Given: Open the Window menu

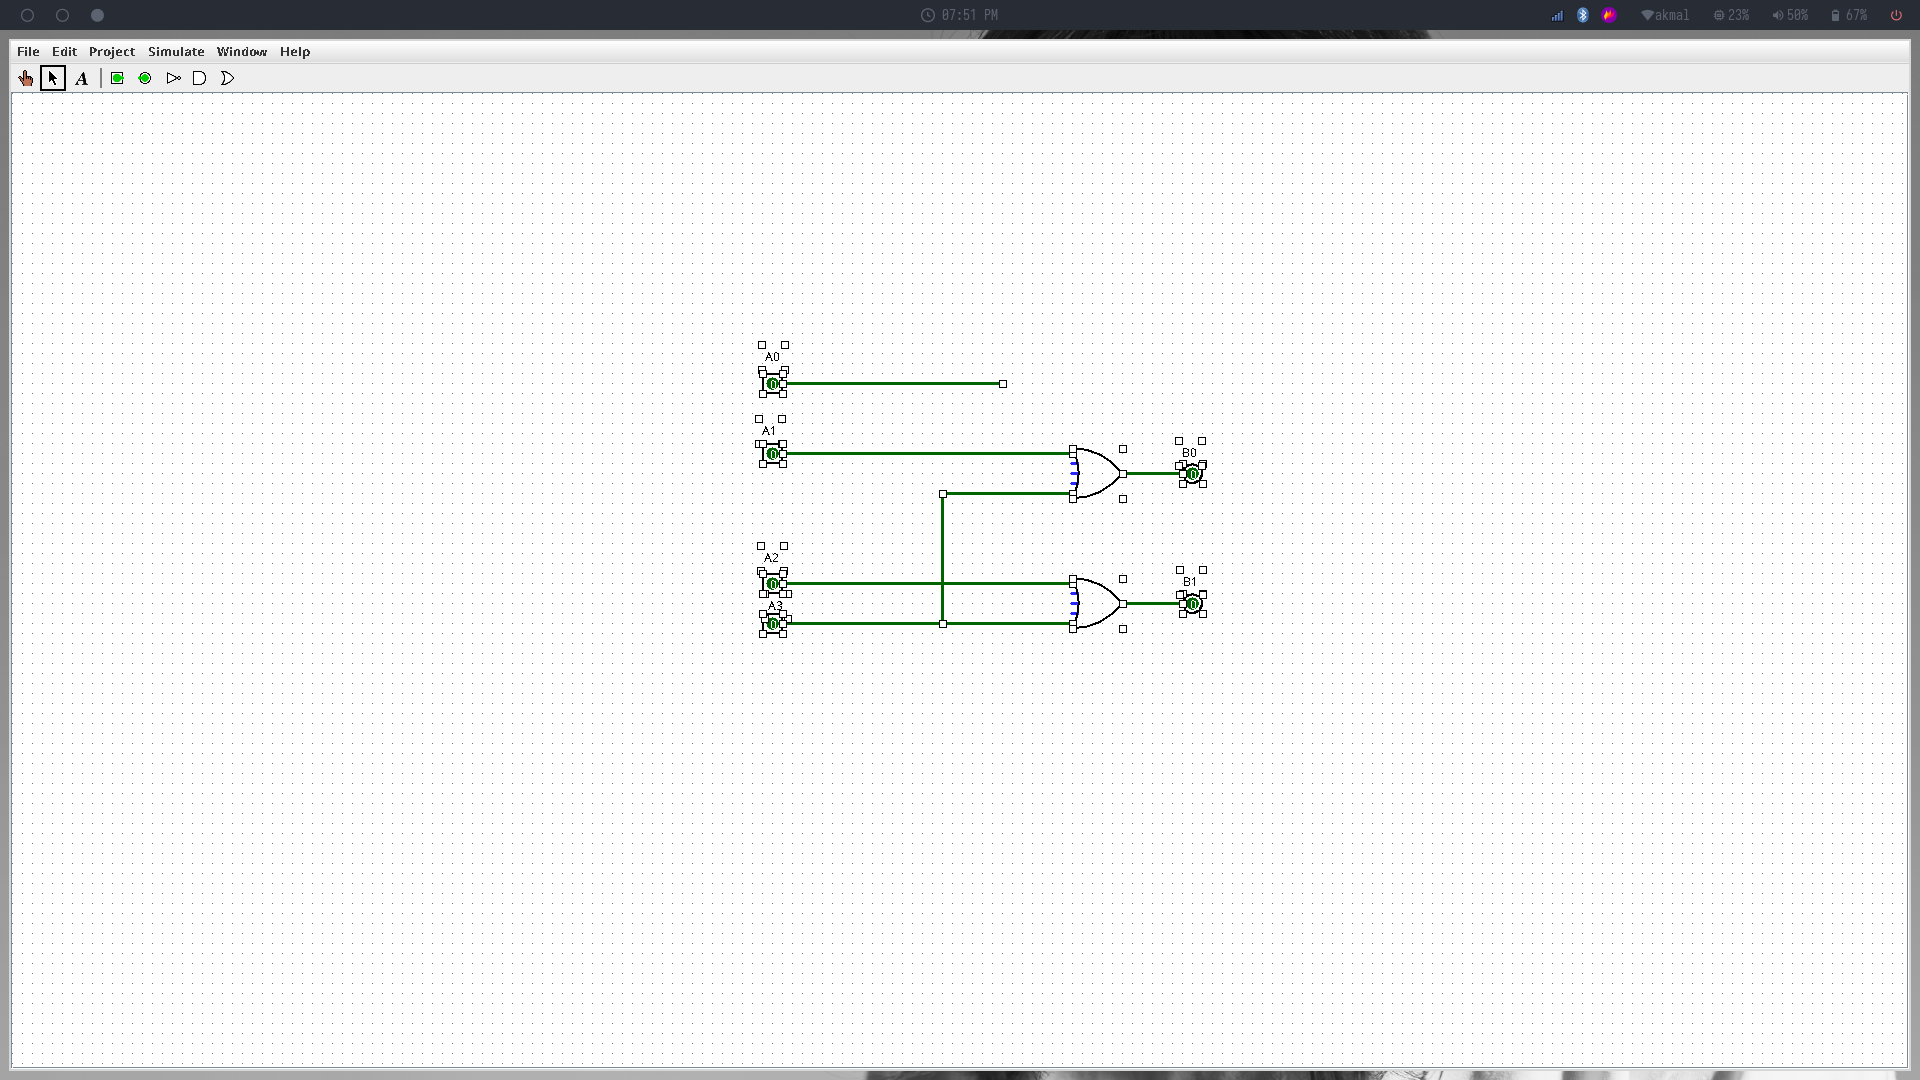Looking at the screenshot, I should pyautogui.click(x=242, y=51).
